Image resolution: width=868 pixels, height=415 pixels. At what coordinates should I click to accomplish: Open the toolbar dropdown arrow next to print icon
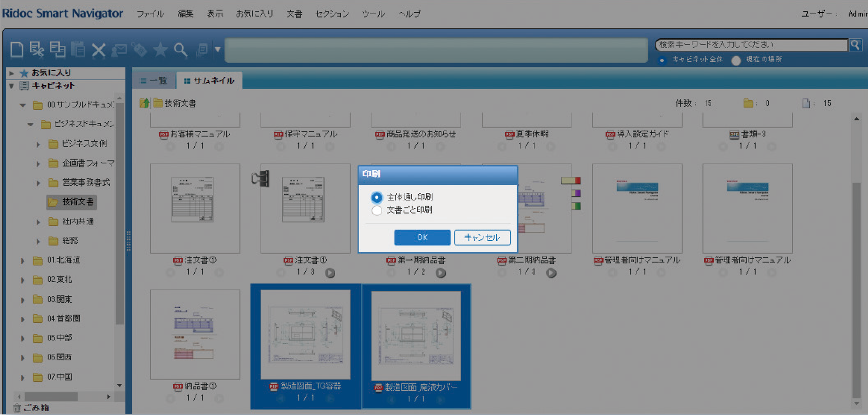tap(217, 49)
